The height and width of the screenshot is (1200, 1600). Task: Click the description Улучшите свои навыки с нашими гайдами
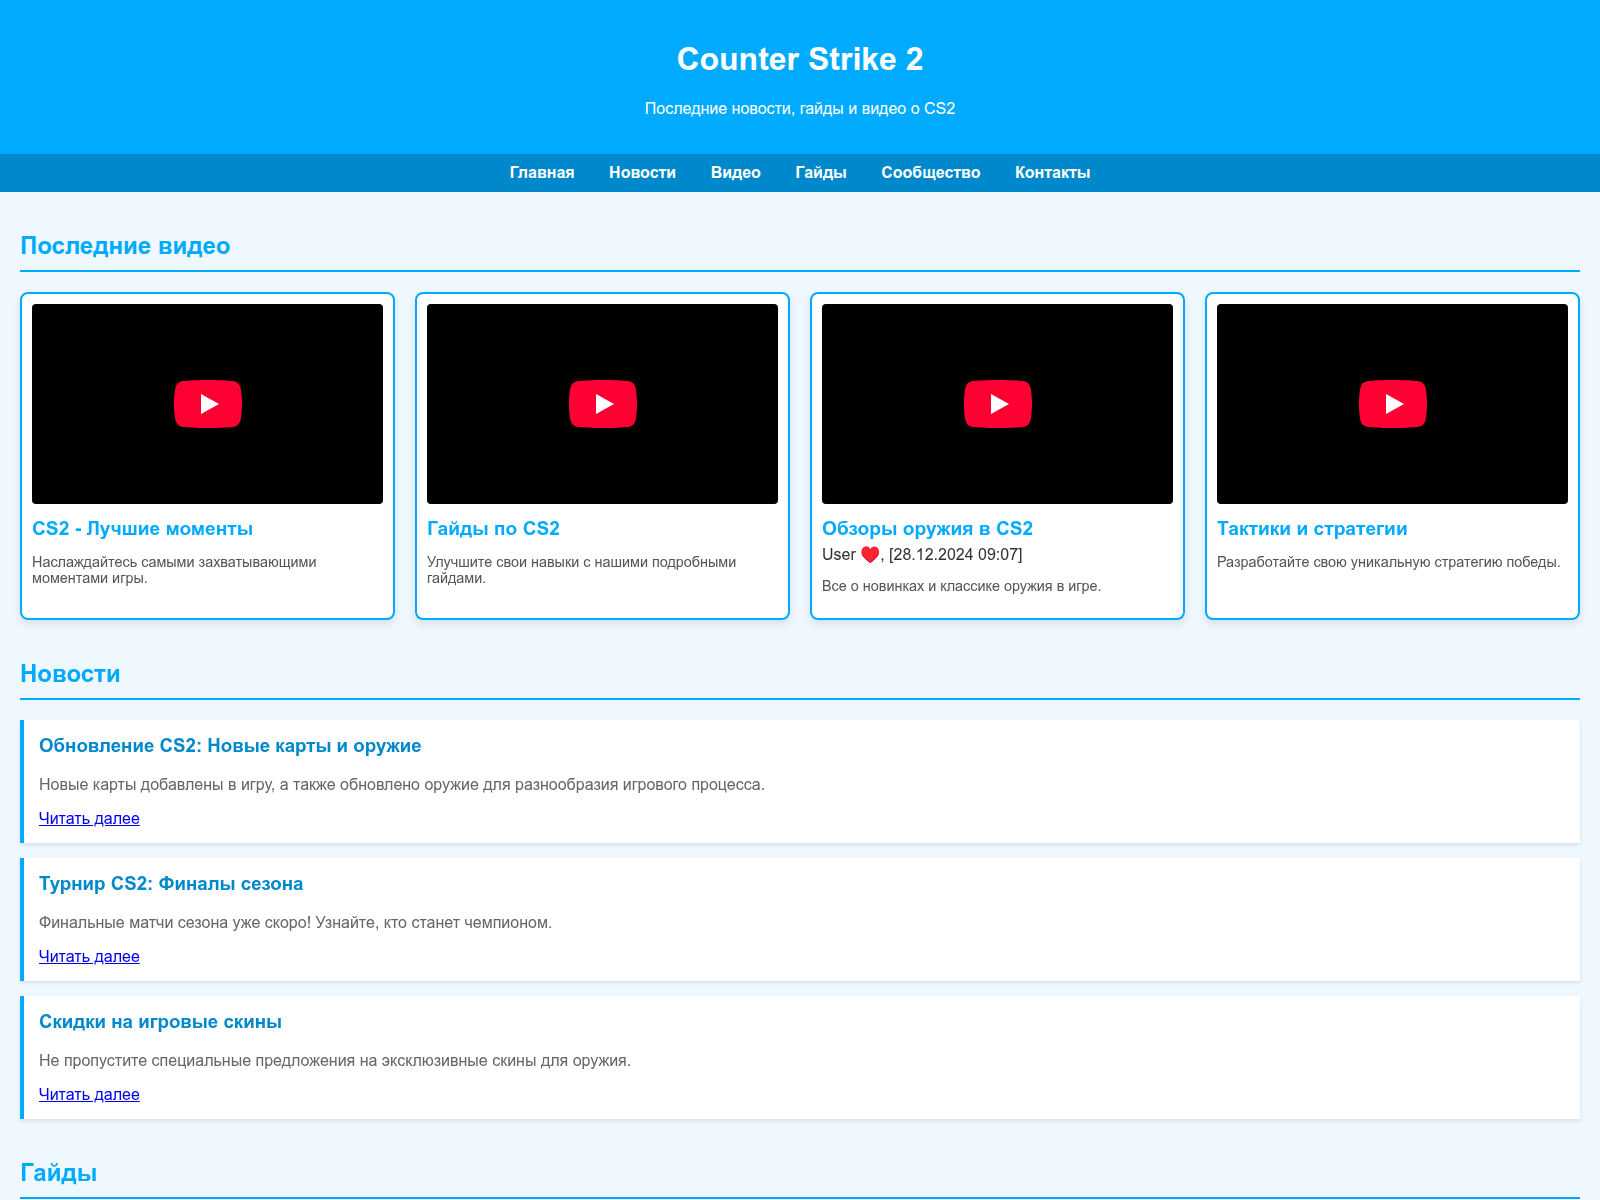[581, 570]
